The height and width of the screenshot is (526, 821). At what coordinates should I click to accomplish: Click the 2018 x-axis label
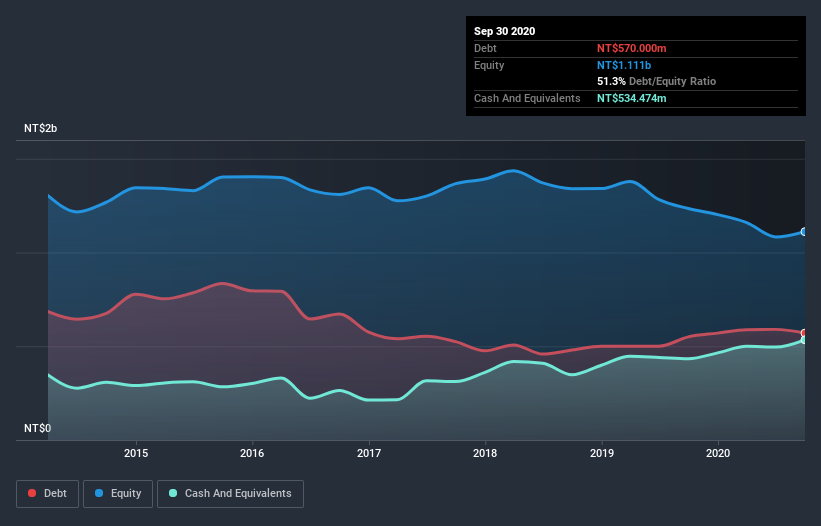[485, 453]
